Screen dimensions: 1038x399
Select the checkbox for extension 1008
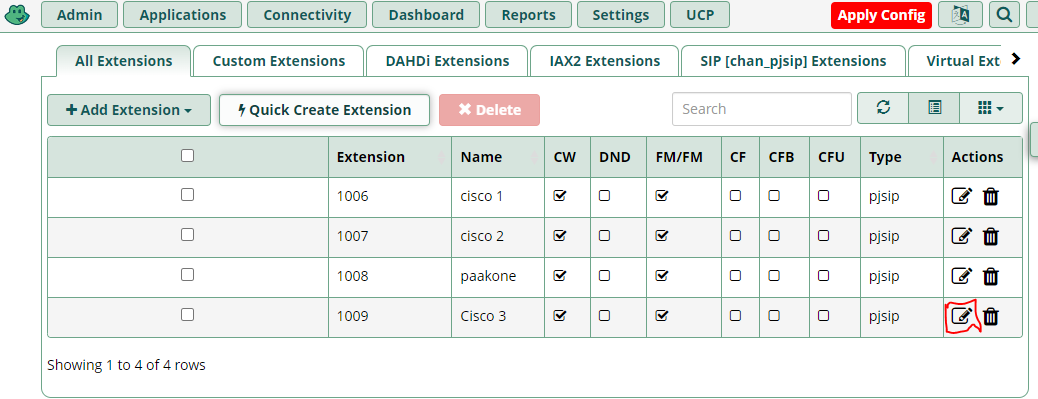coord(187,275)
